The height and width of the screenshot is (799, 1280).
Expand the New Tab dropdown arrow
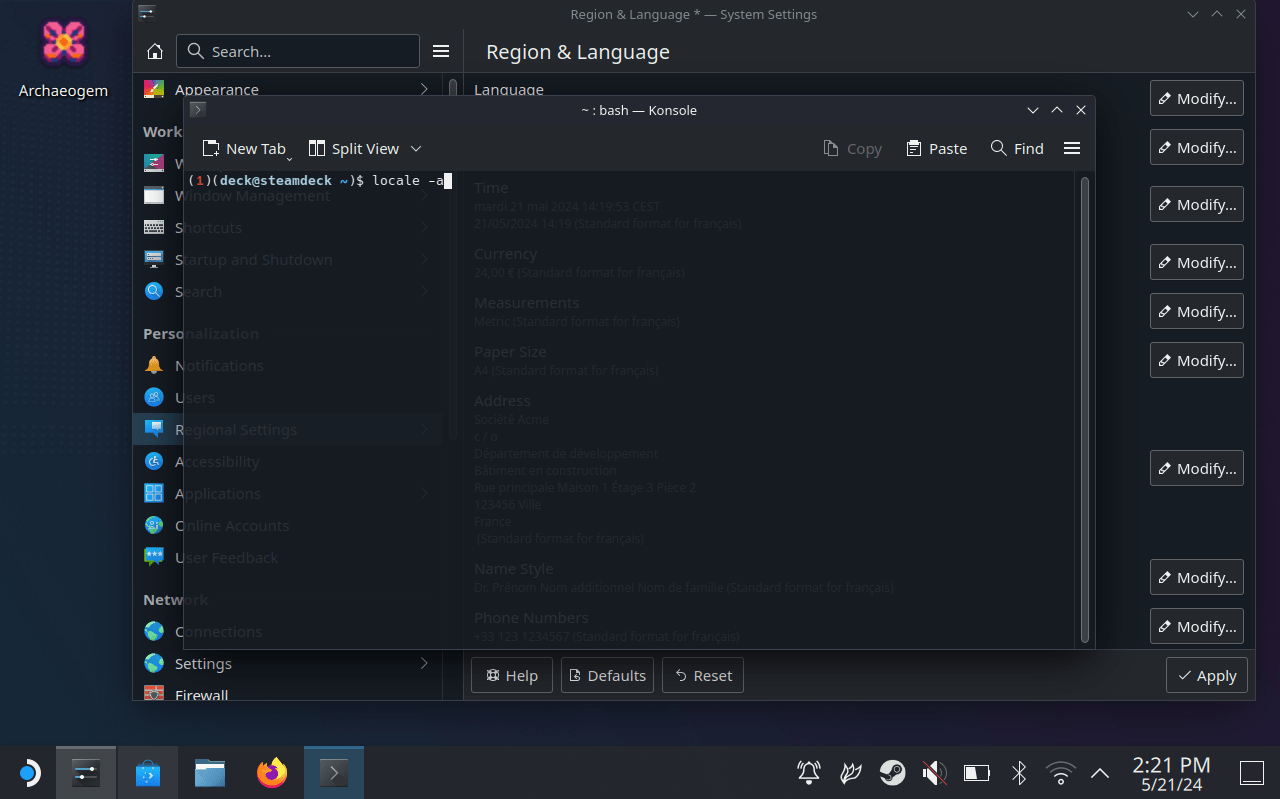pyautogui.click(x=290, y=158)
